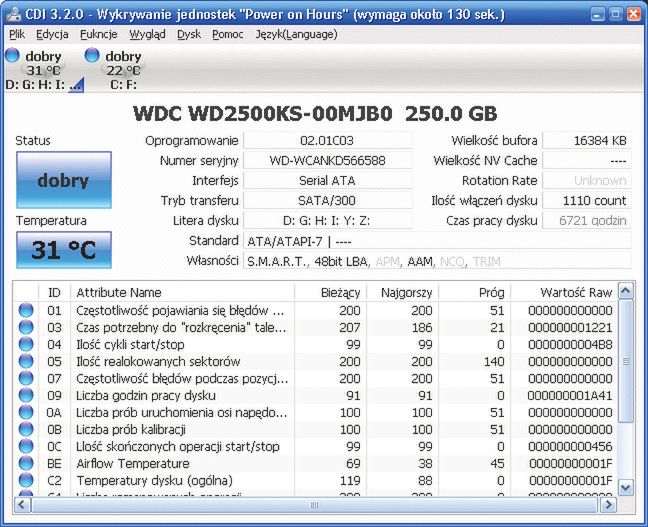This screenshot has width=648, height=527.
Task: Click the vertical scrollbar down arrow
Action: click(x=626, y=487)
